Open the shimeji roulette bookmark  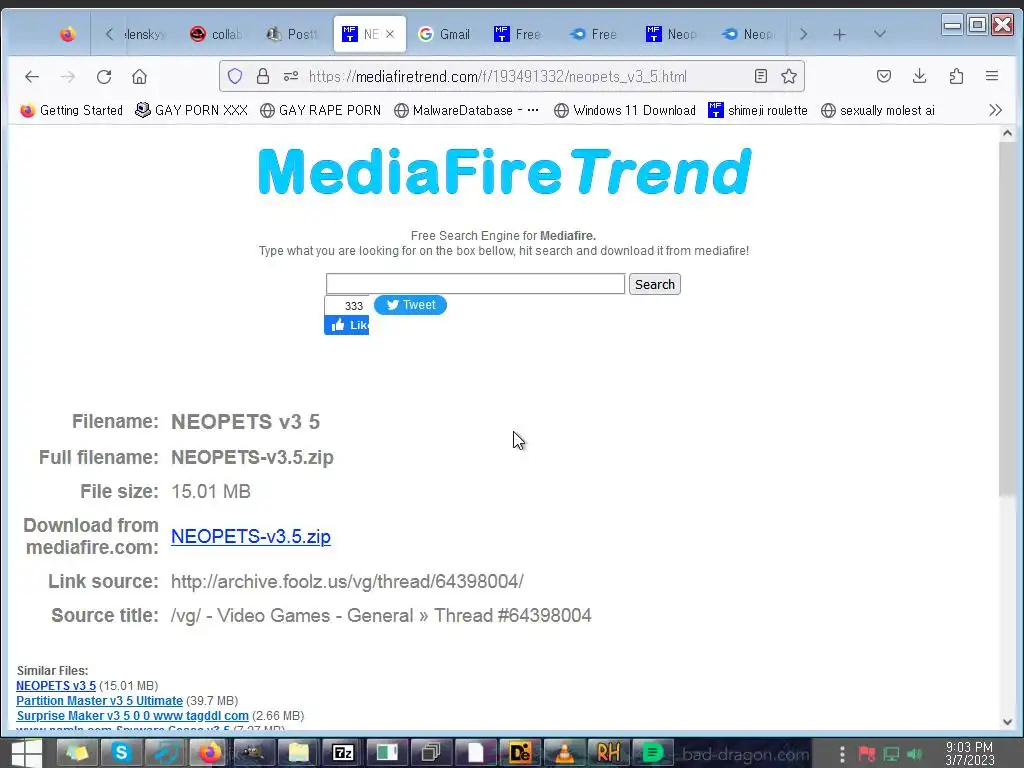758,110
